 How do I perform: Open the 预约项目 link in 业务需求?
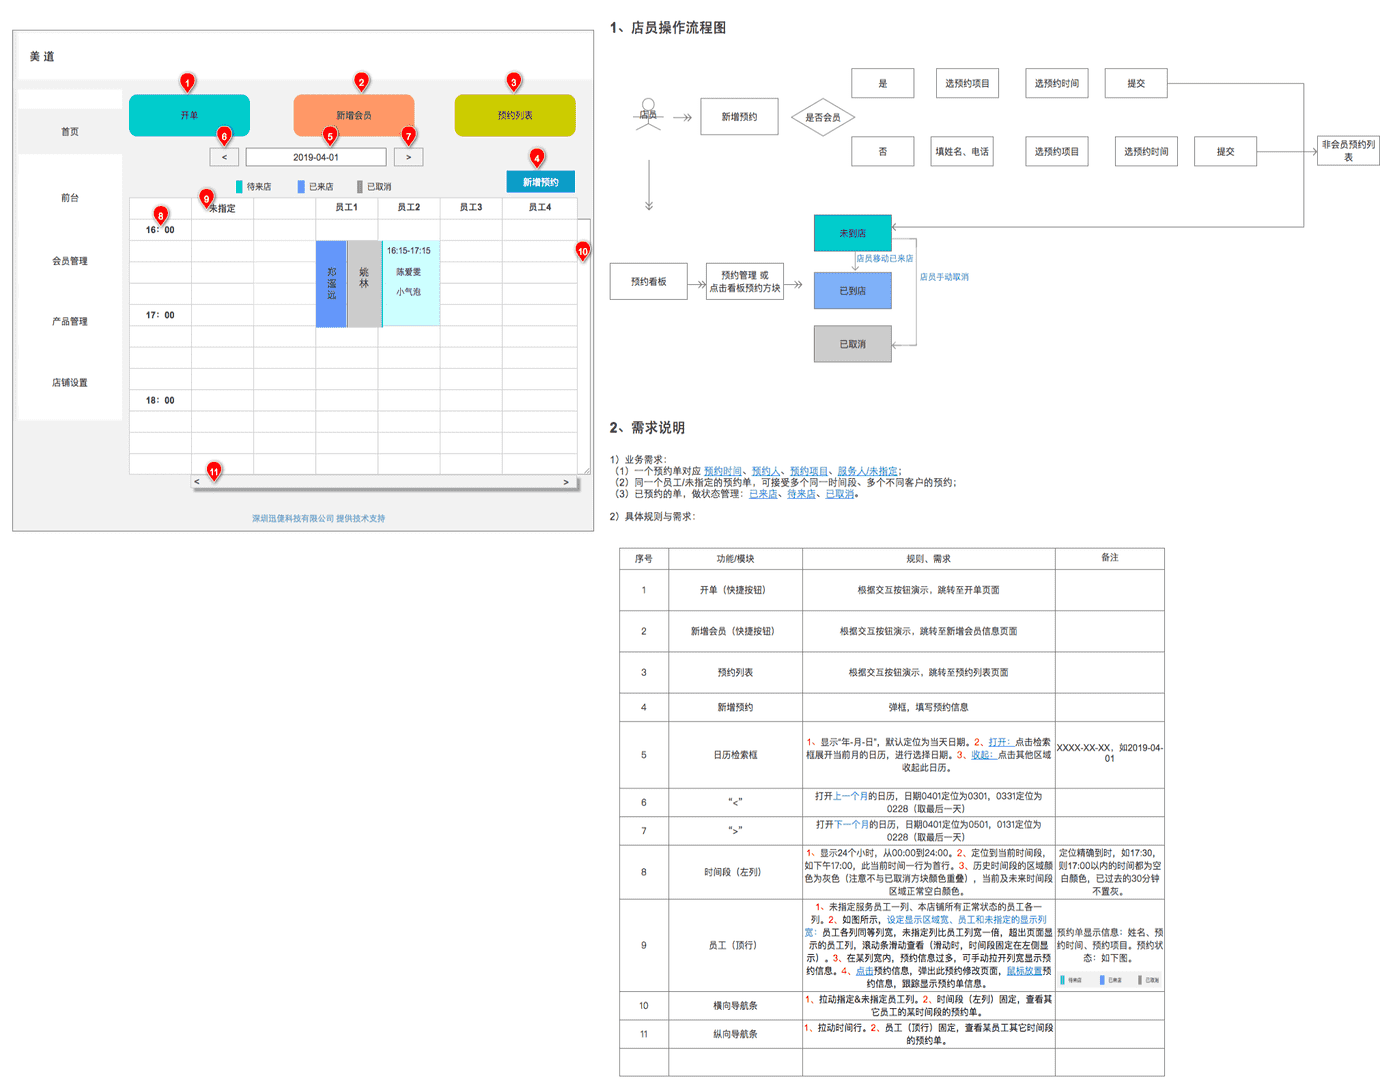point(809,471)
